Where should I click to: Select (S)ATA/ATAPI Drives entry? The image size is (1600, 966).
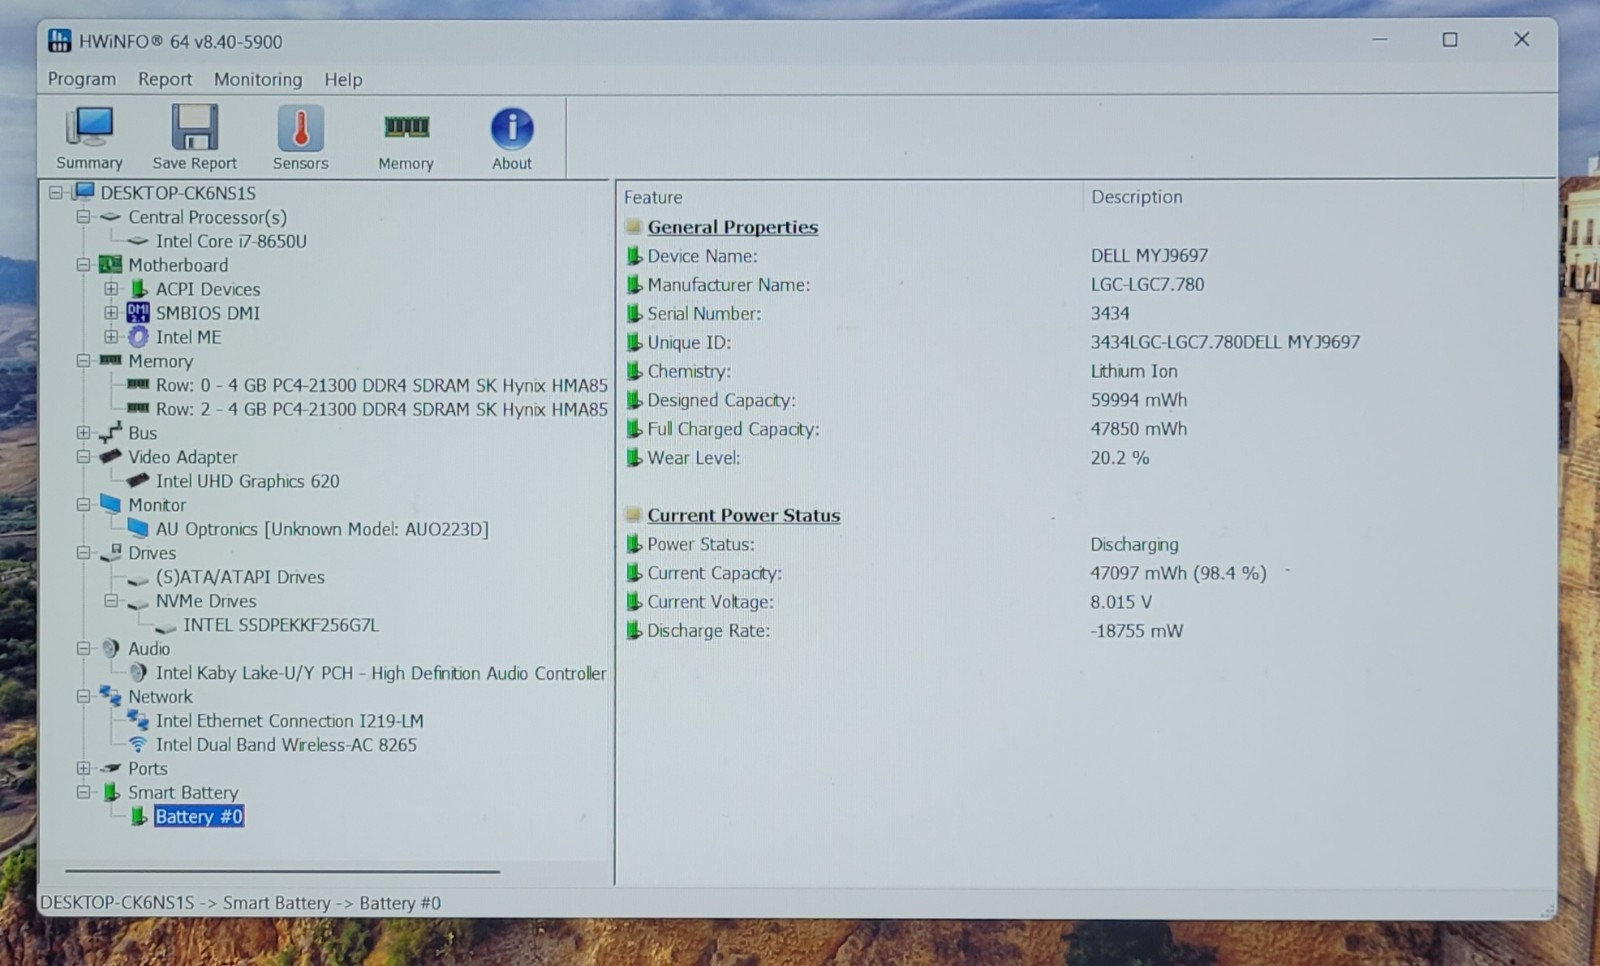(x=240, y=577)
